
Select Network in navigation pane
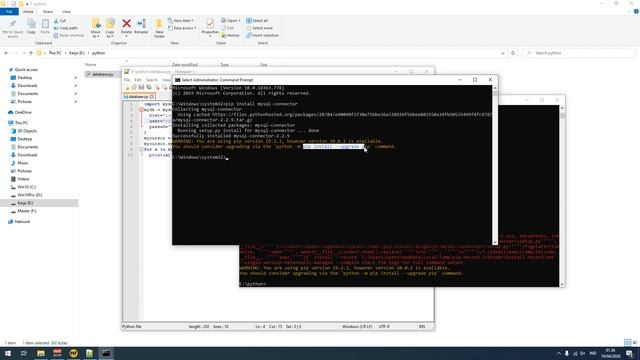tap(22, 222)
